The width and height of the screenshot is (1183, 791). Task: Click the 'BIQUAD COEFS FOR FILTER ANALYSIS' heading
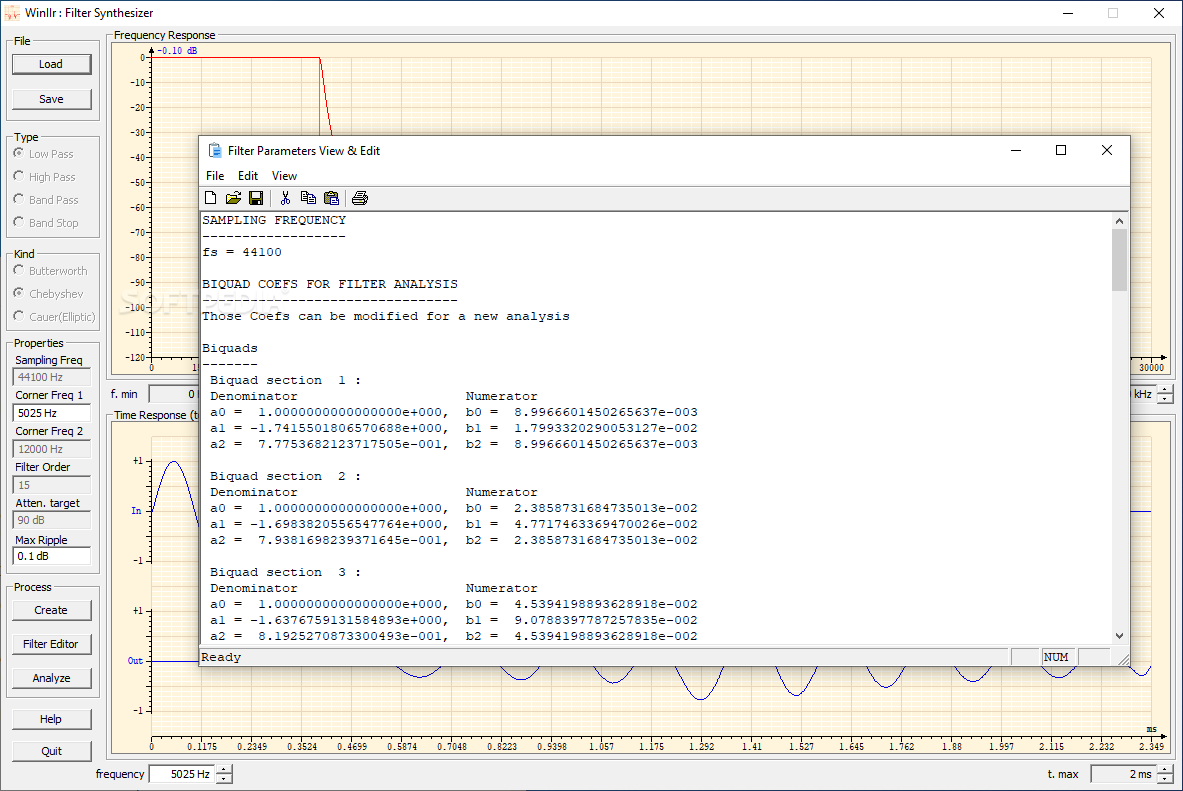pos(330,285)
